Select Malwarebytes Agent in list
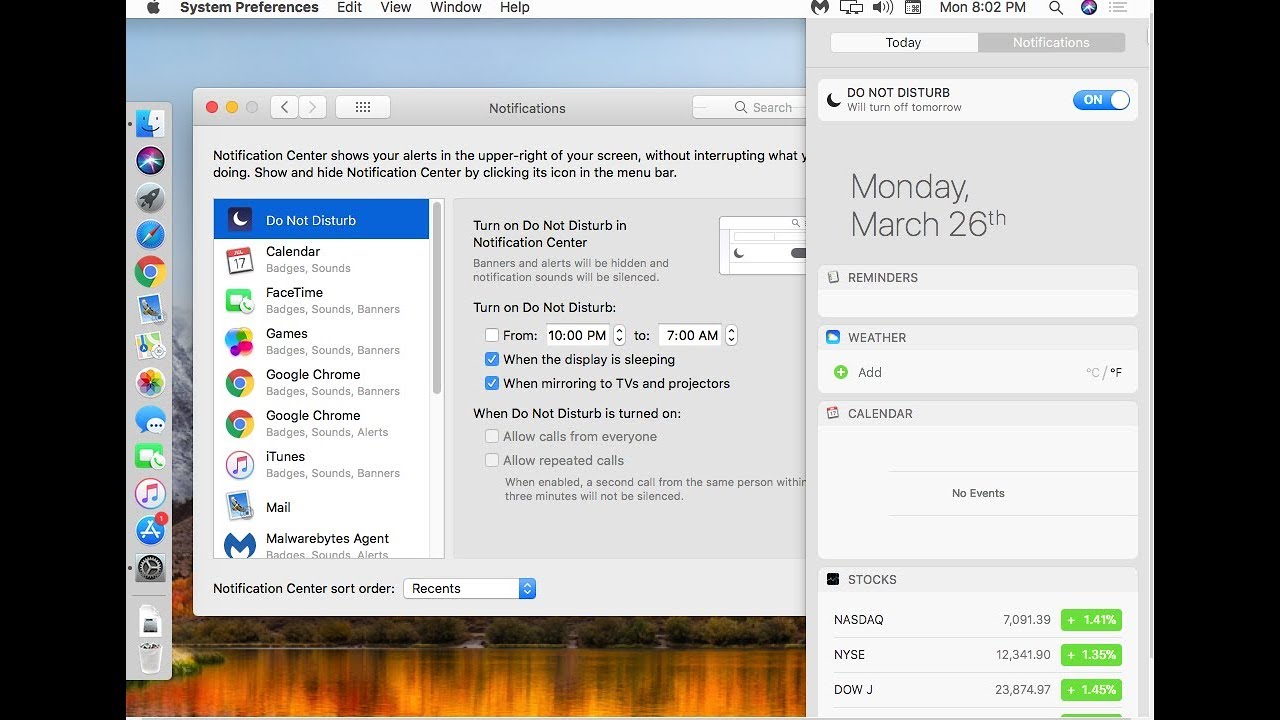The width and height of the screenshot is (1280, 720). click(321, 543)
